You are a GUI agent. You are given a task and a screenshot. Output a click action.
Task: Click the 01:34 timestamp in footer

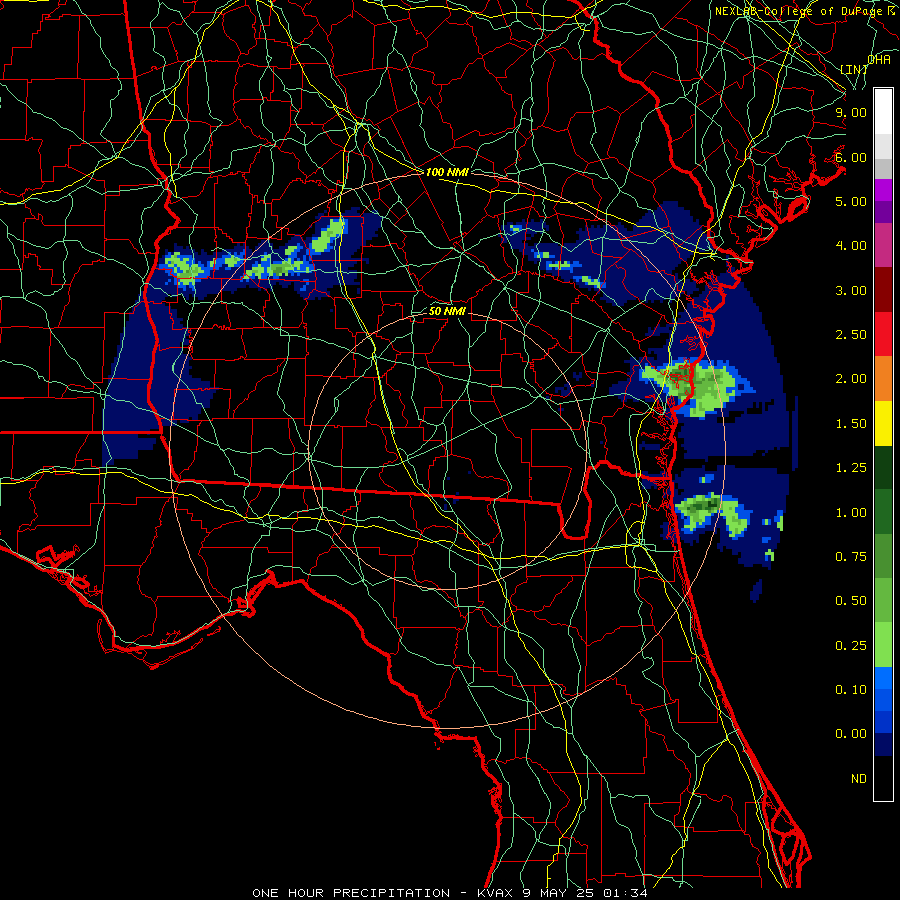click(x=624, y=893)
